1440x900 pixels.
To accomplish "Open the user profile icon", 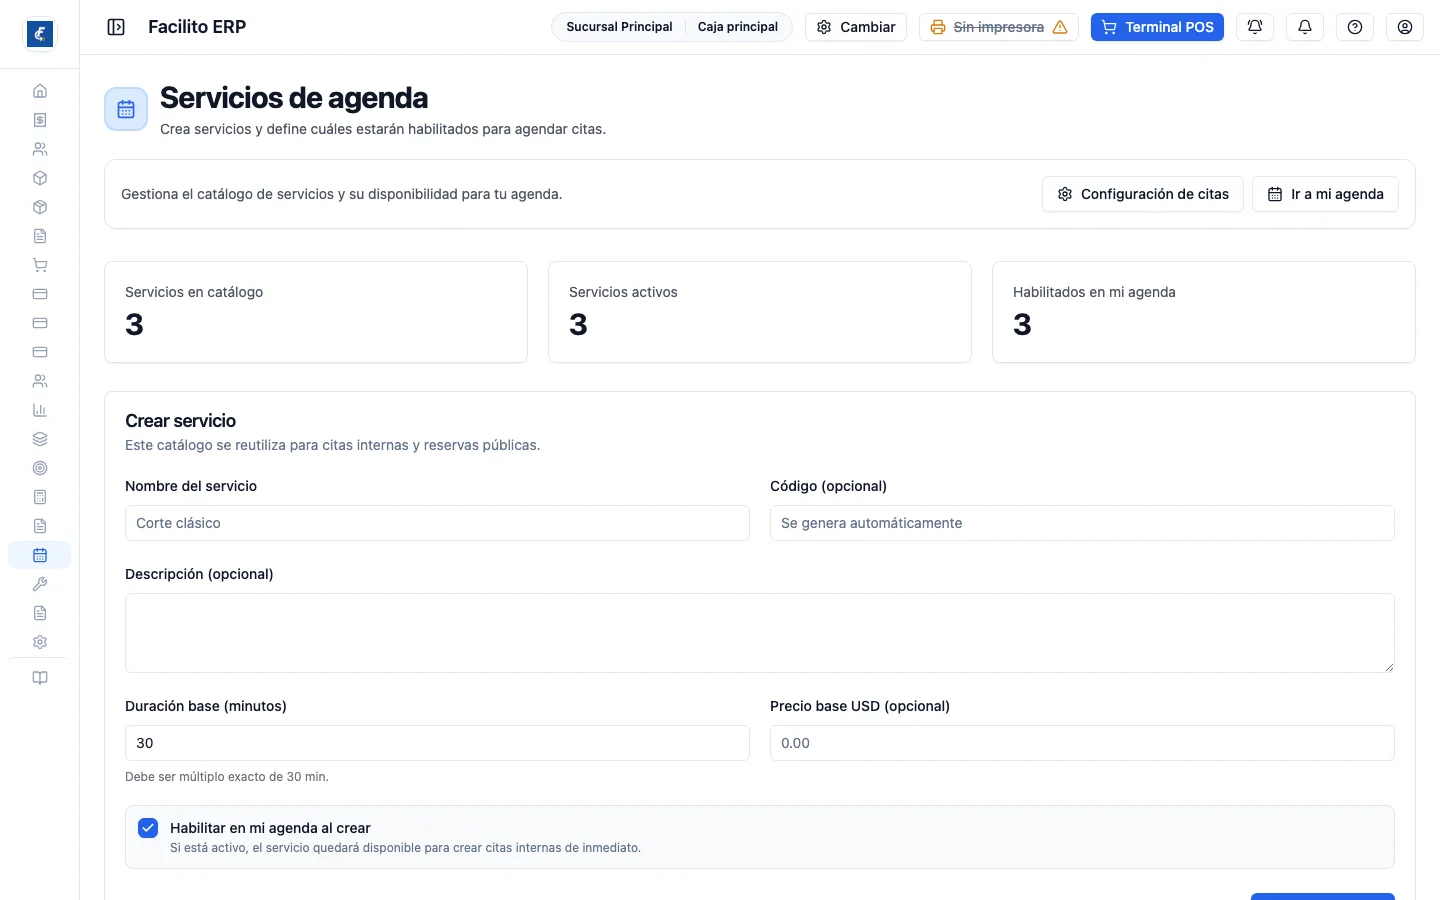I will pos(1405,27).
